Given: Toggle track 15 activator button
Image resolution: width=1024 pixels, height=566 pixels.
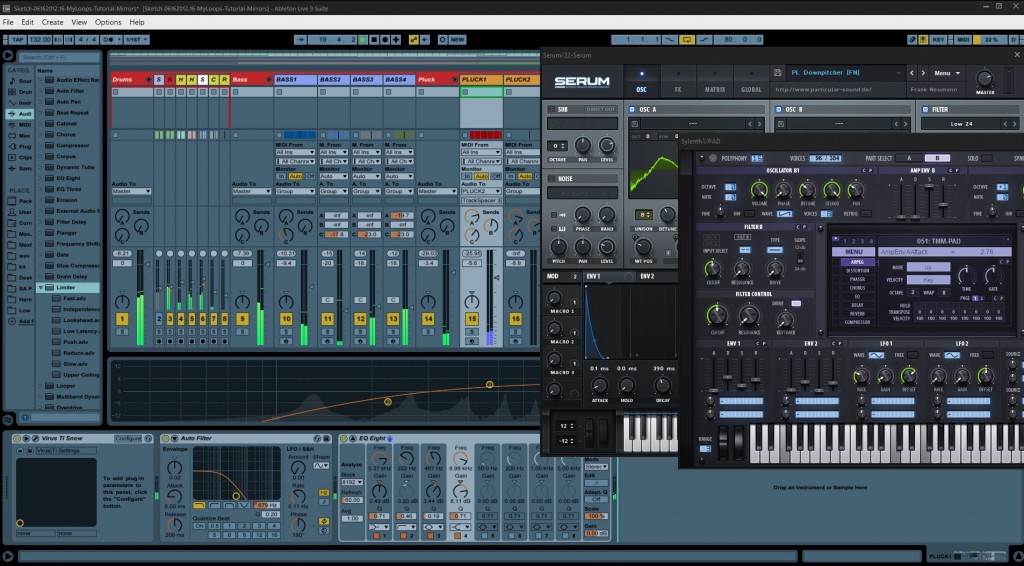Looking at the screenshot, I should pyautogui.click(x=472, y=319).
